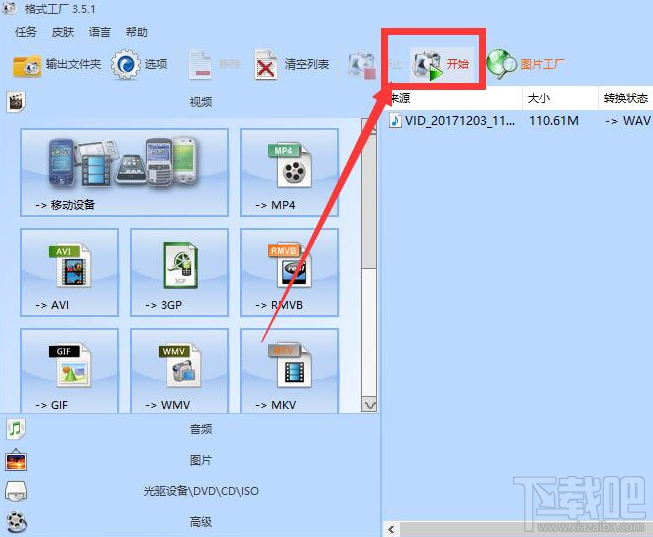The width and height of the screenshot is (653, 537).
Task: Click the 开始 start text
Action: coord(458,64)
